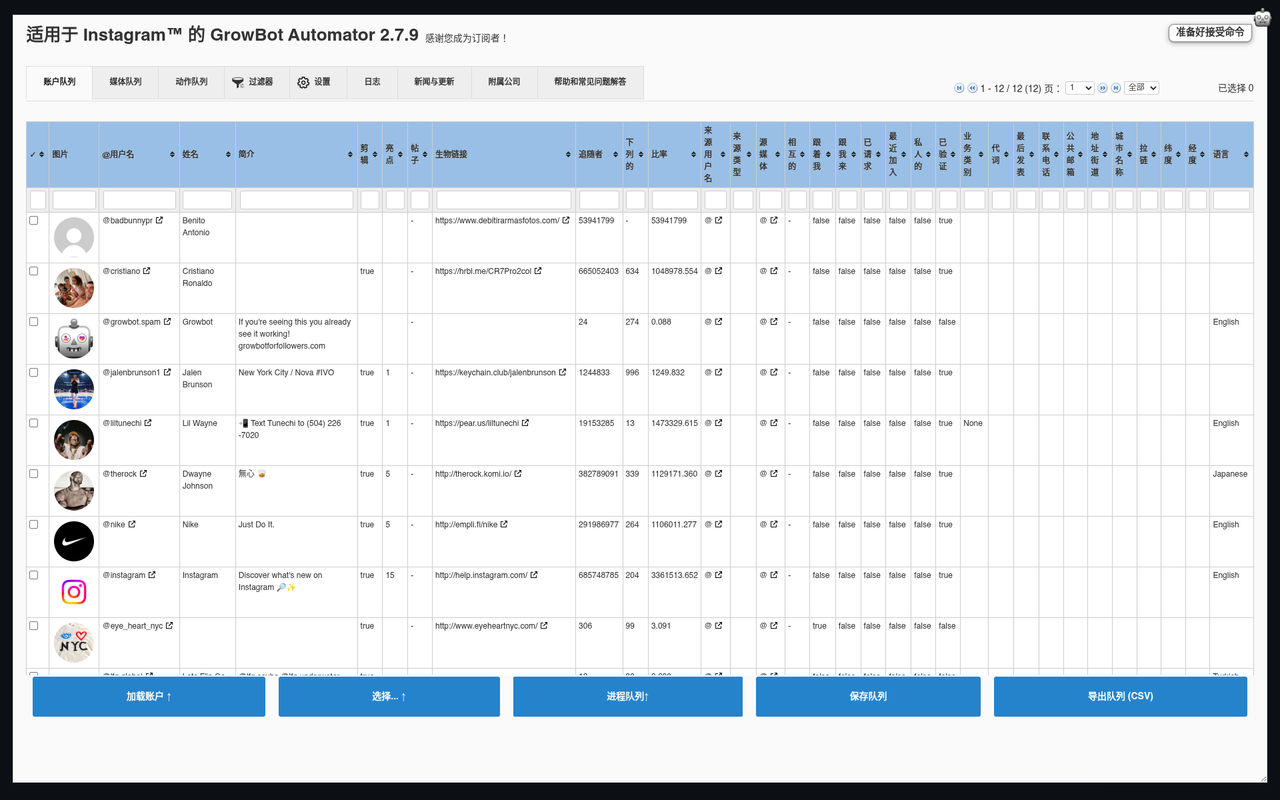Open the 全部 rows-per-page dropdown
Screen dimensions: 1280x800
1141,88
